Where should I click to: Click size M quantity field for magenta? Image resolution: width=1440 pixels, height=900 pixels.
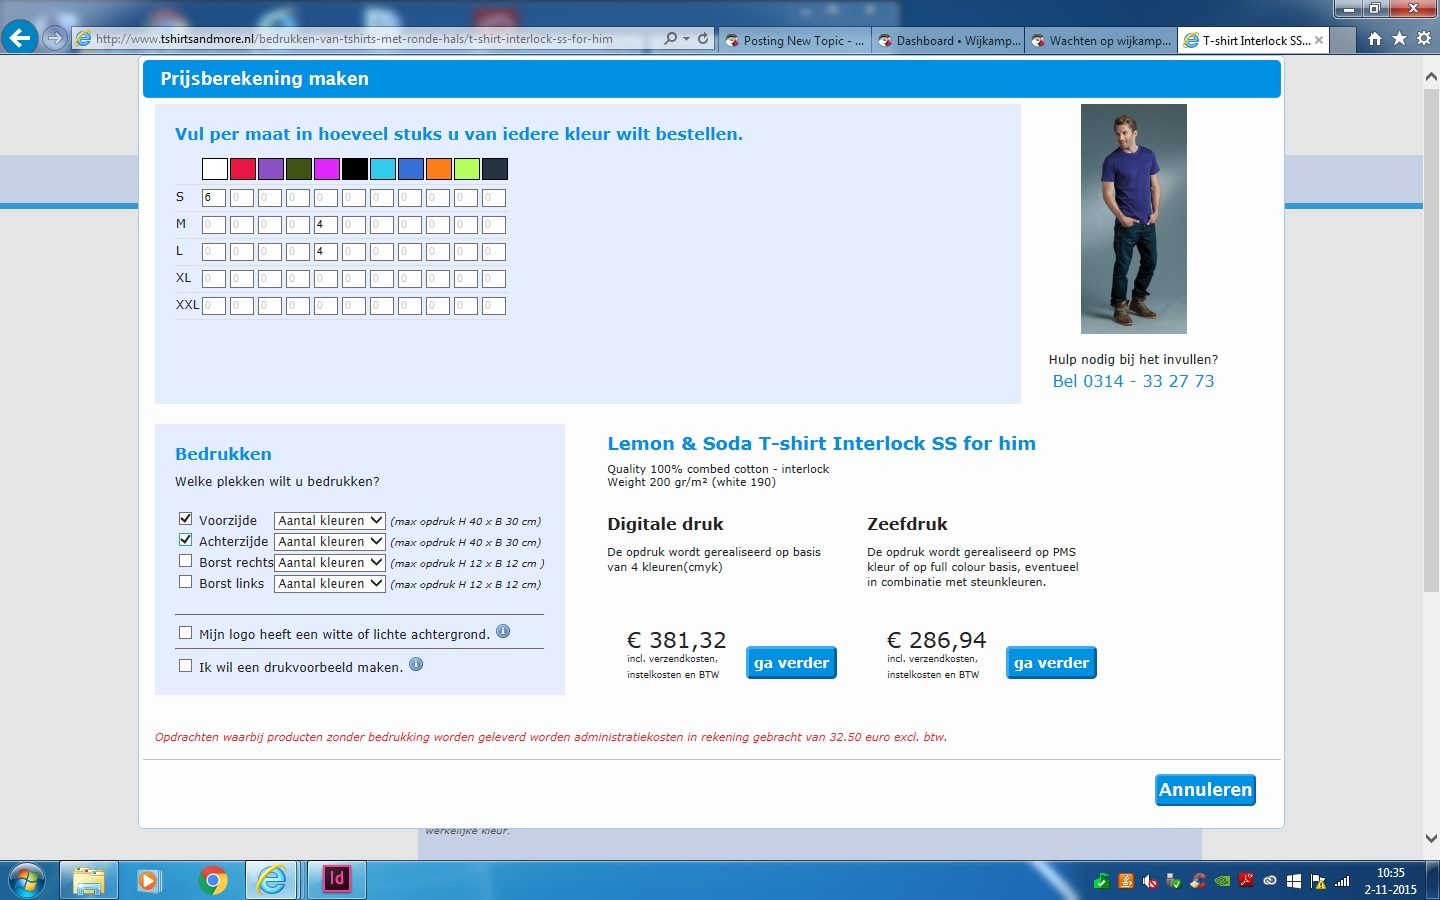coord(326,225)
